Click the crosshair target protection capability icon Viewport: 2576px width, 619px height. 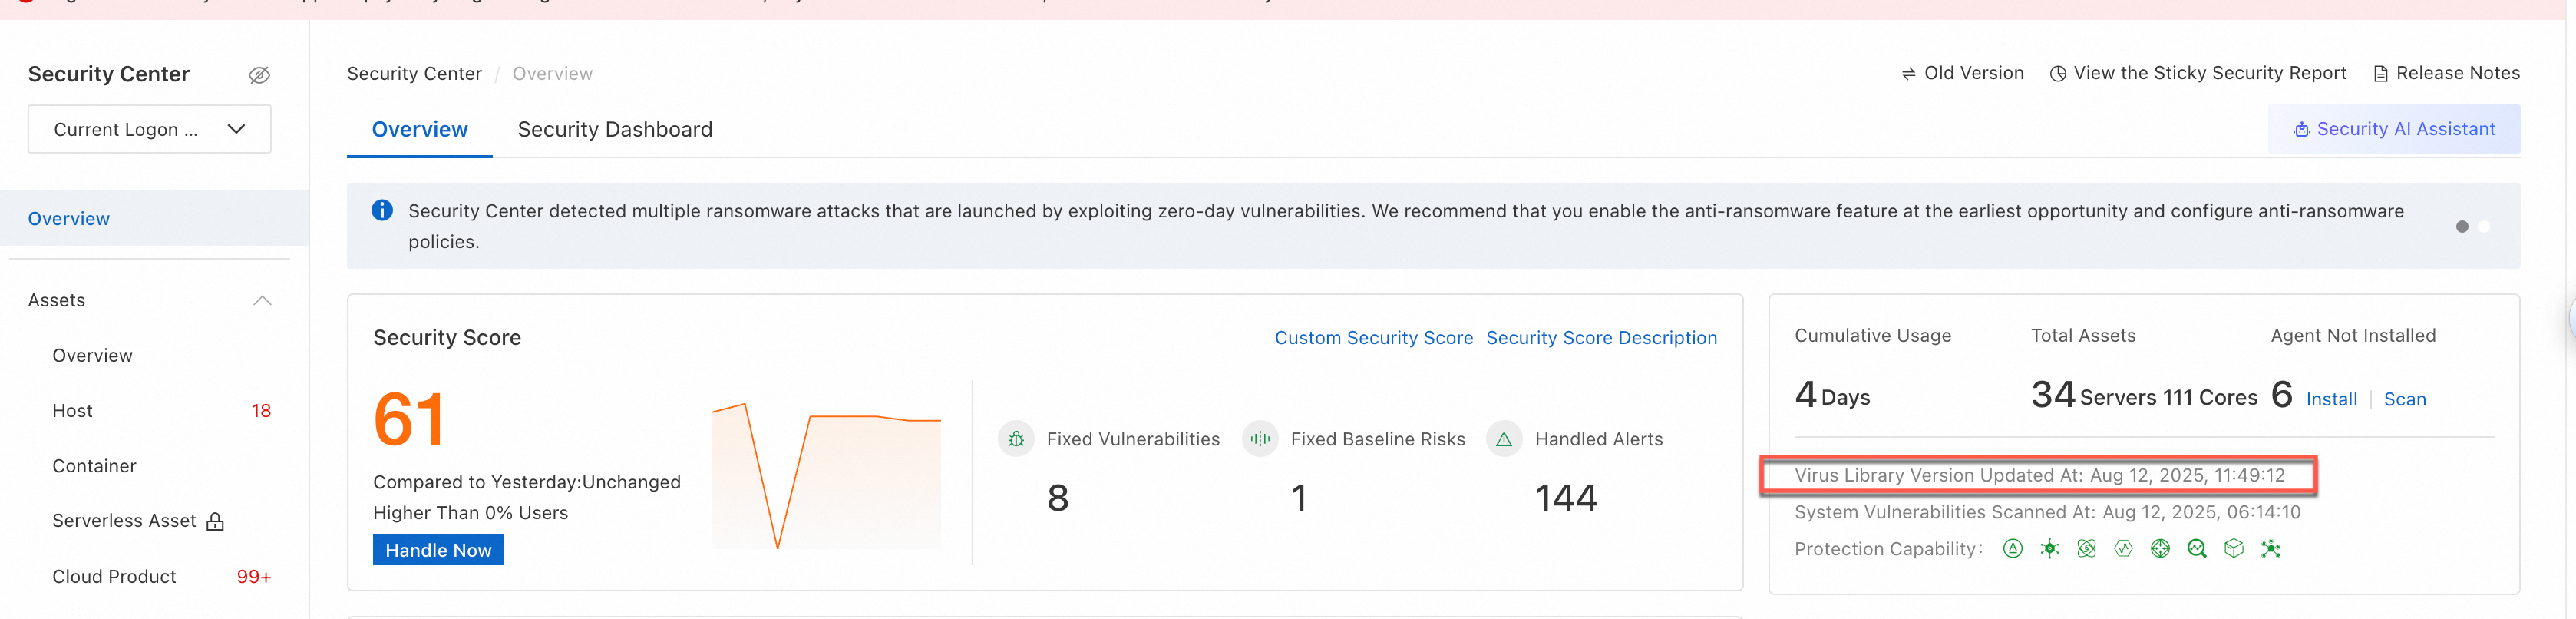pos(2160,548)
